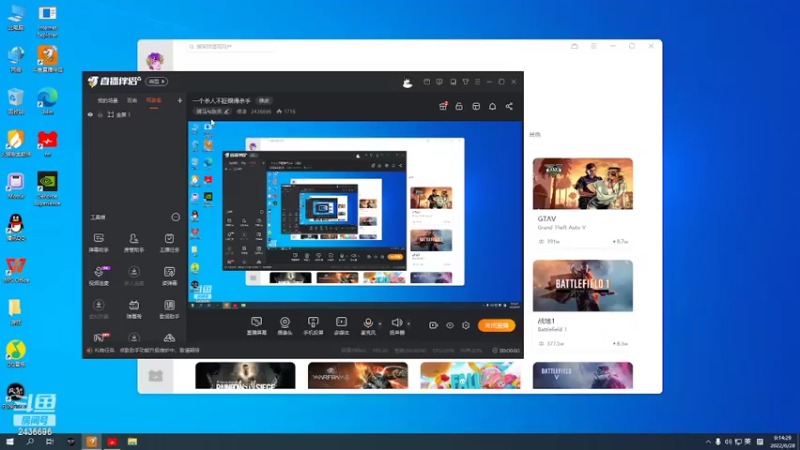Open the Battlefield V thumbnail in background window
This screenshot has width=800, height=450.
[583, 376]
